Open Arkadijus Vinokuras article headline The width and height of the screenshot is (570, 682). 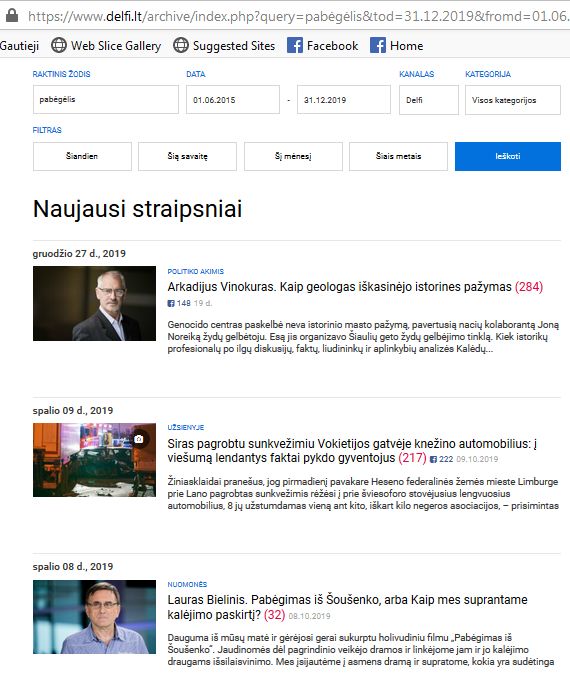click(x=339, y=287)
